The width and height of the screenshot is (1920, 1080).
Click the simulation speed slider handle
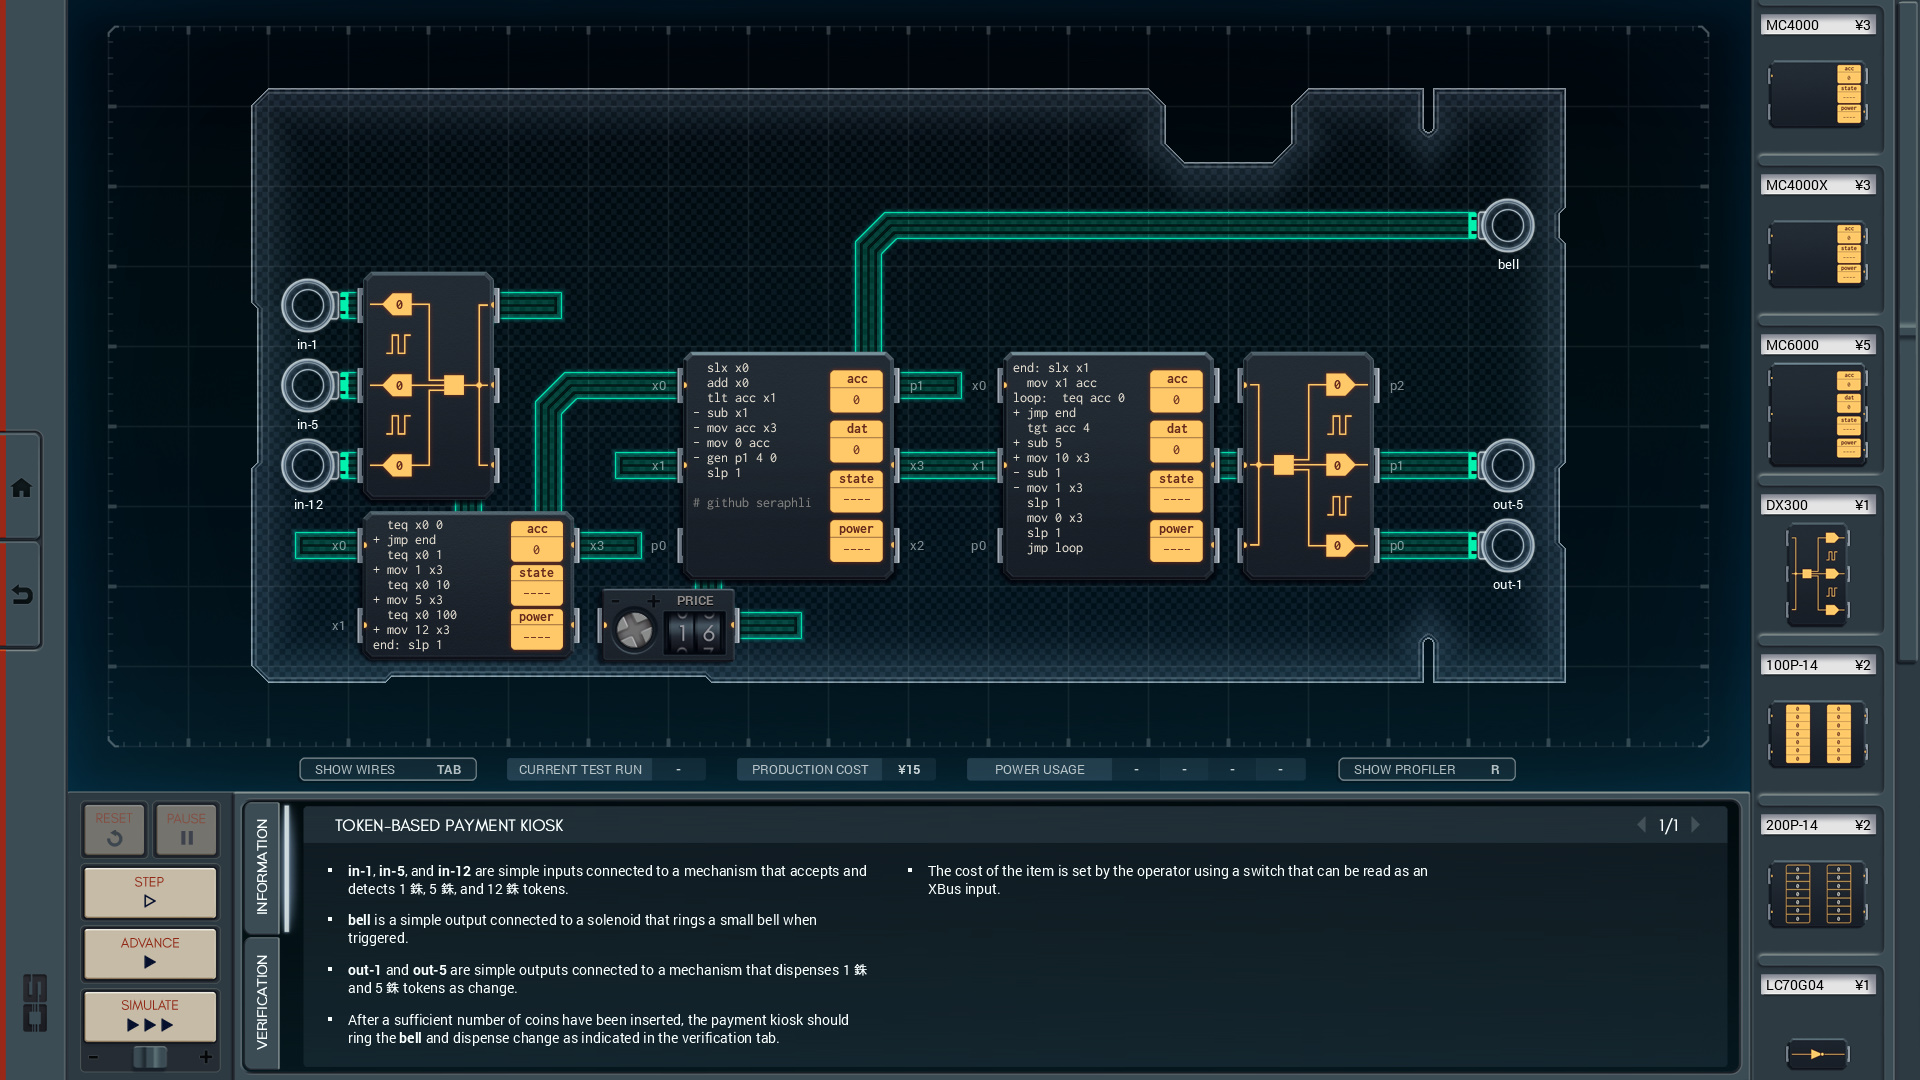point(150,1057)
